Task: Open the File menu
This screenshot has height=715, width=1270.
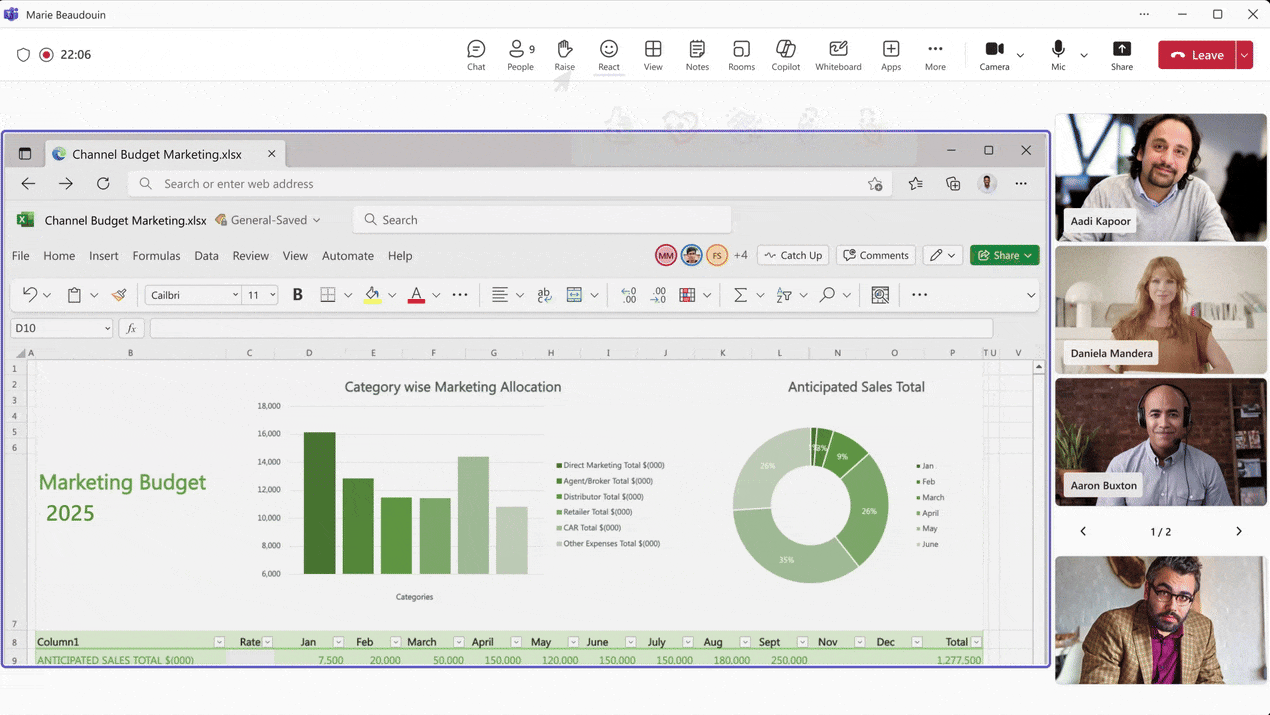Action: point(20,256)
